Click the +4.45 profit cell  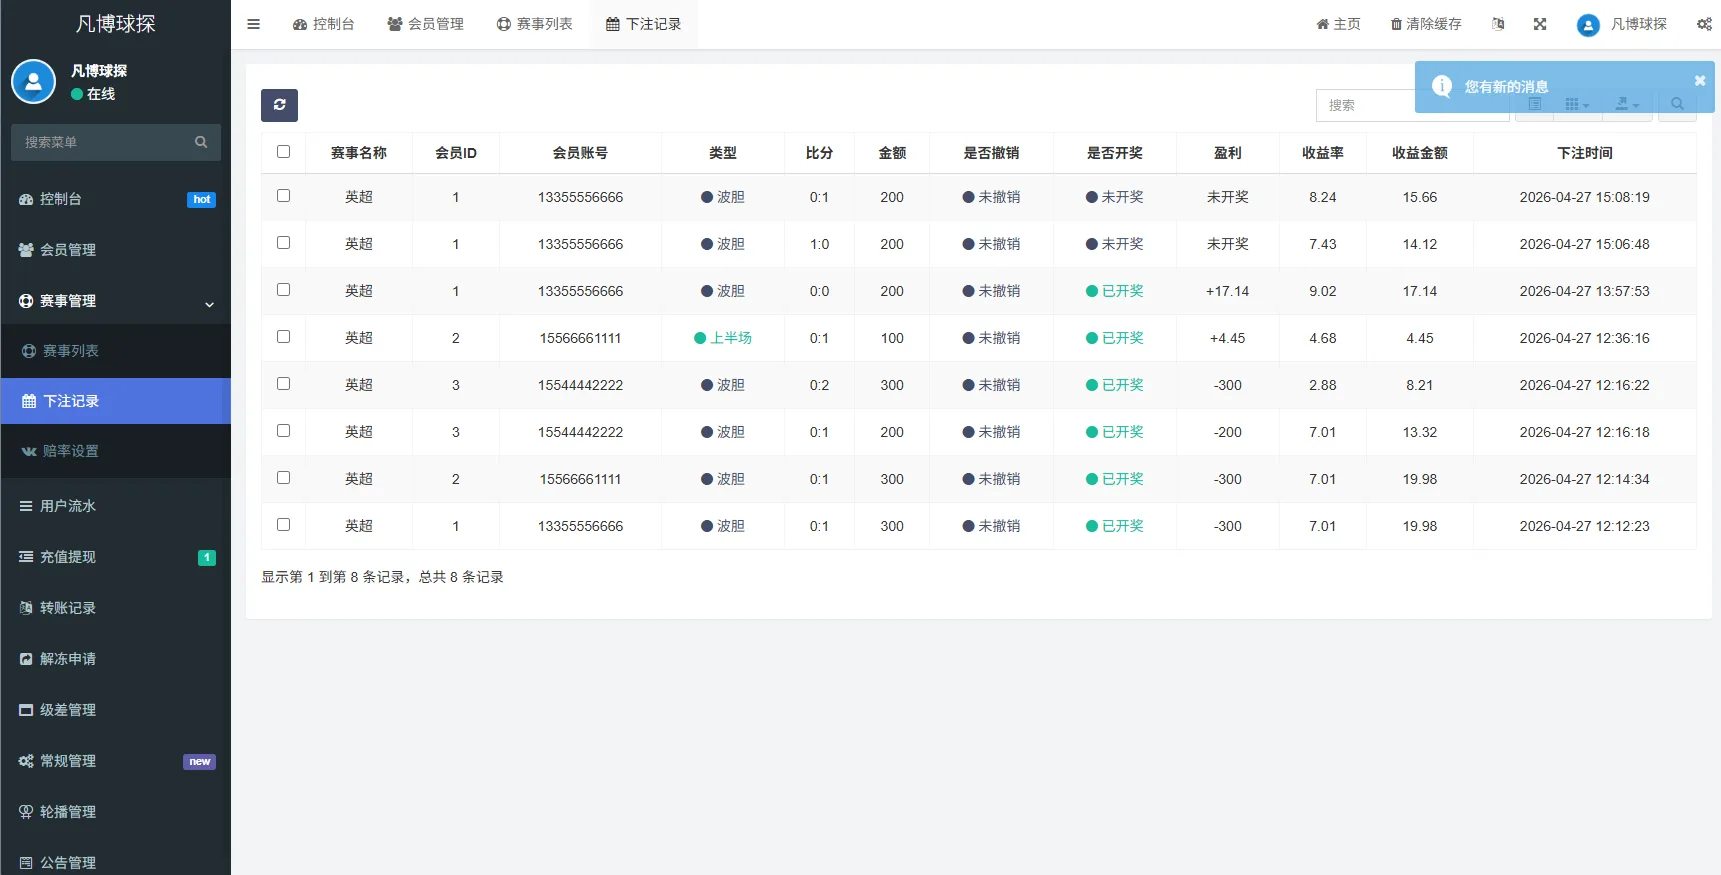(x=1227, y=338)
